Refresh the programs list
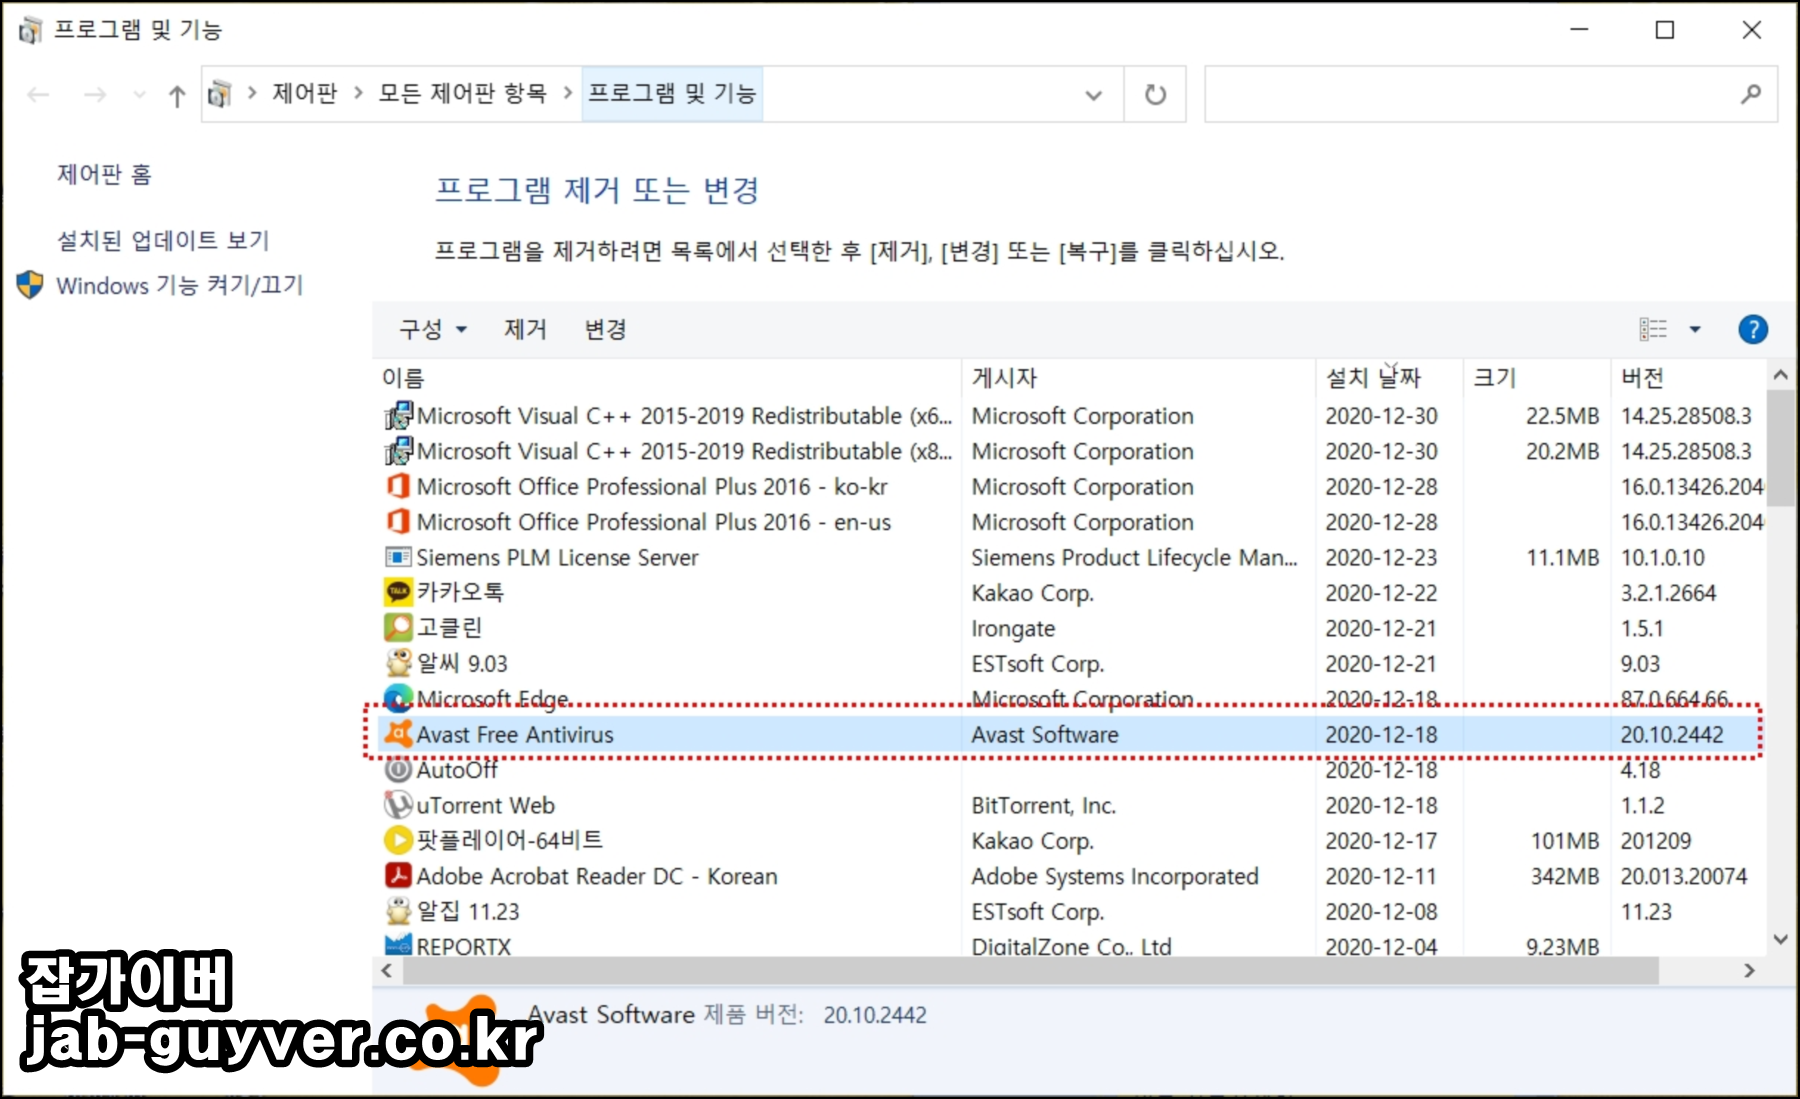1800x1099 pixels. click(x=1155, y=95)
